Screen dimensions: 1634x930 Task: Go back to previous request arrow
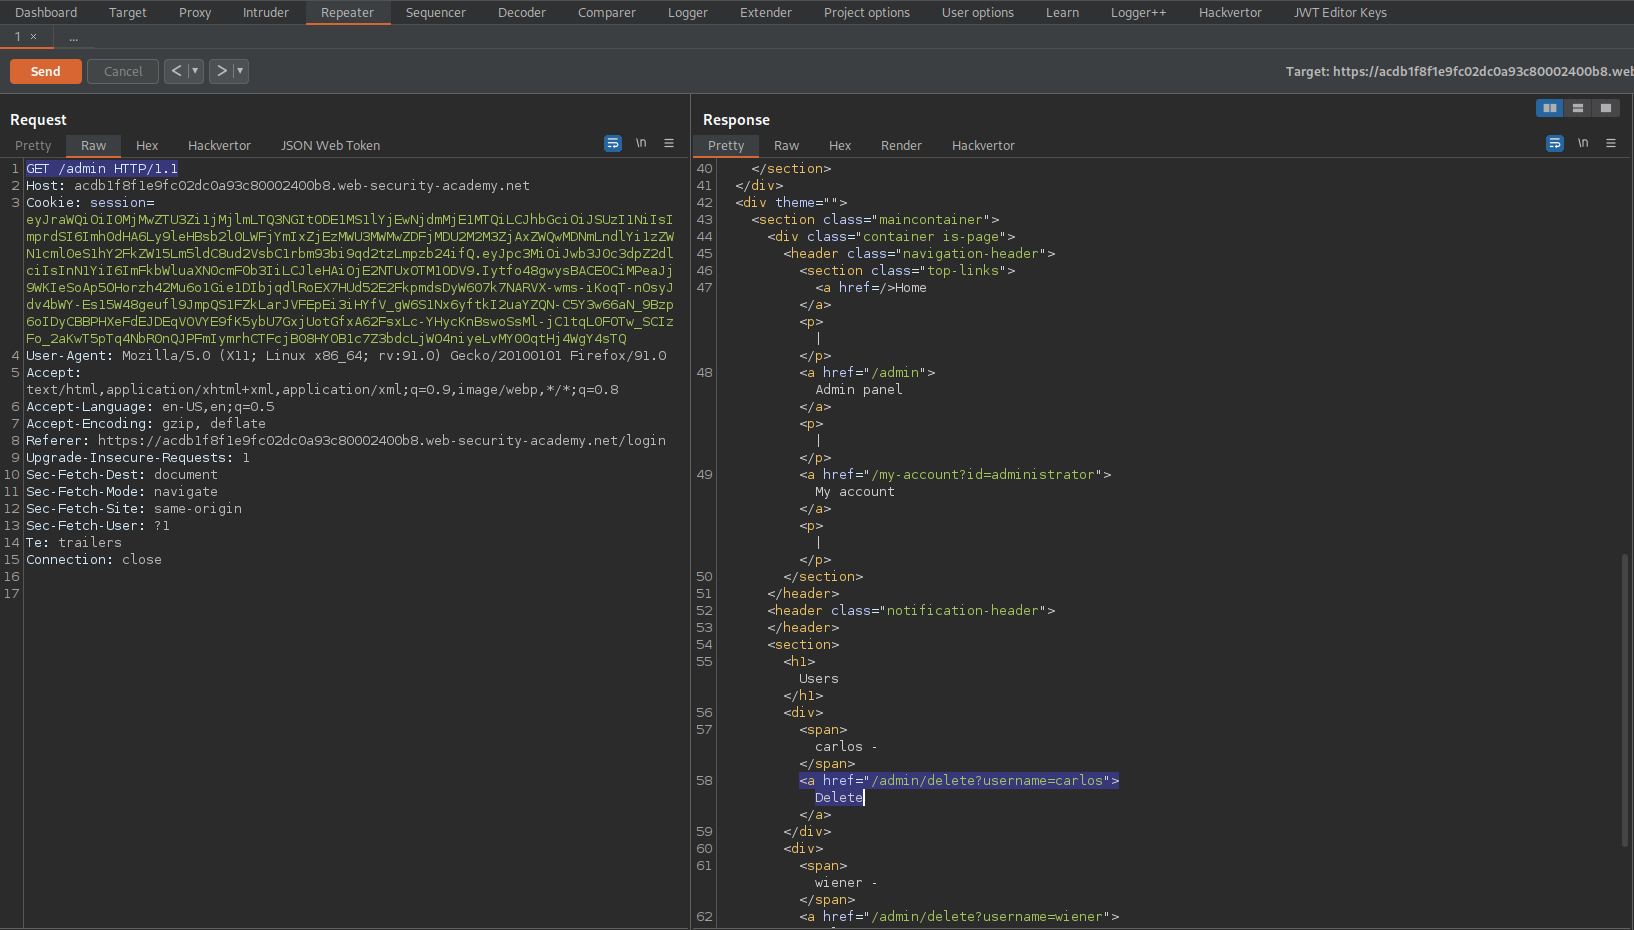pyautogui.click(x=176, y=71)
